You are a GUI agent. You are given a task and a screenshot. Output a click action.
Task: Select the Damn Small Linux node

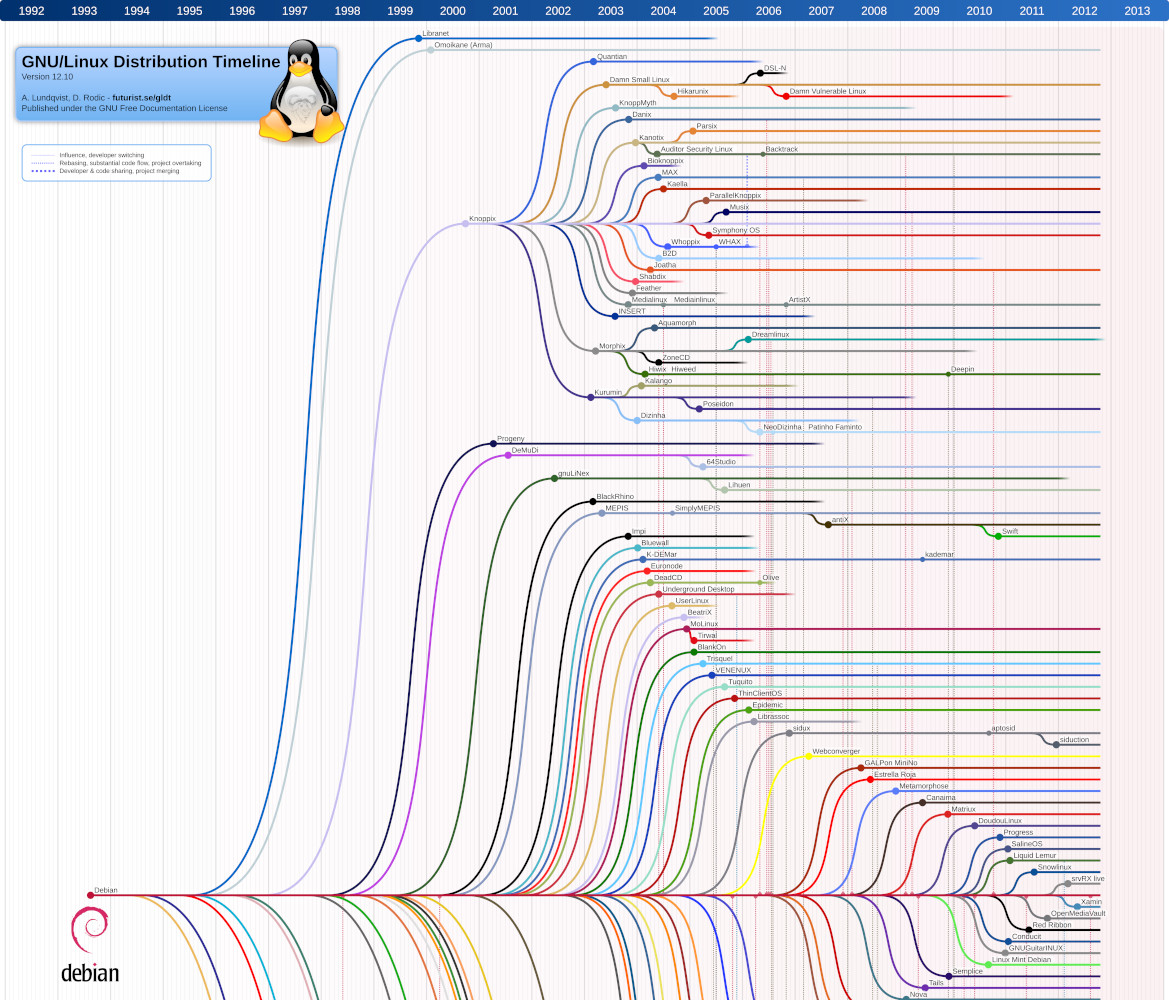606,85
